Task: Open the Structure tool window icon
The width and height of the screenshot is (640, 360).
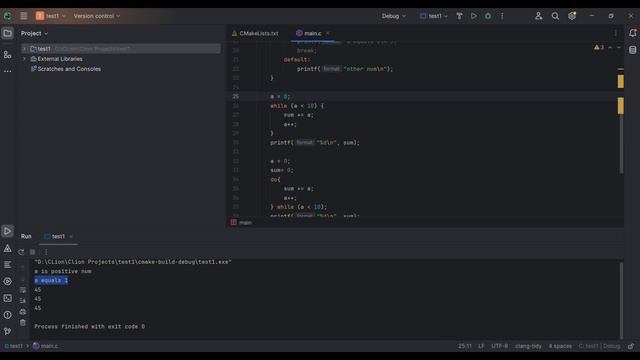Action: point(7,54)
